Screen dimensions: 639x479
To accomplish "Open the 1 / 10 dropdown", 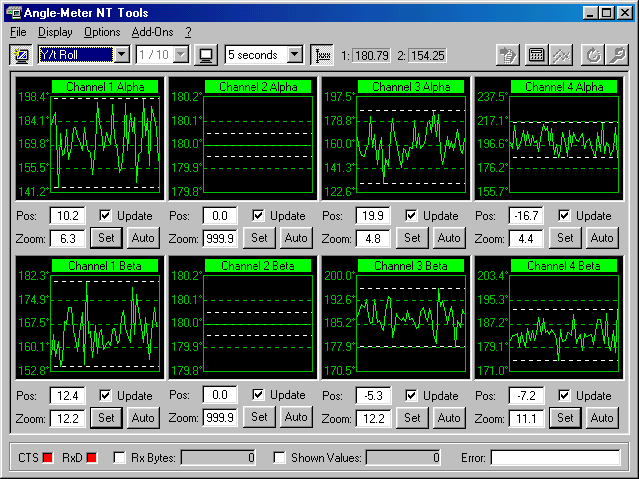I will click(x=181, y=55).
